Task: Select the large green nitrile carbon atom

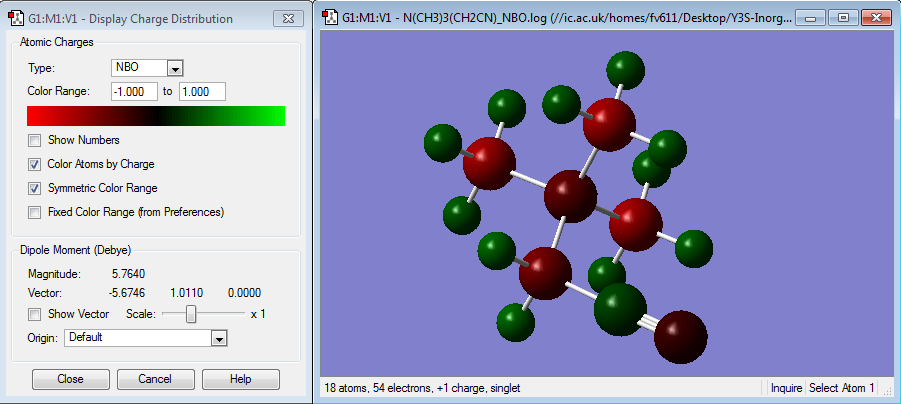Action: pyautogui.click(x=620, y=309)
